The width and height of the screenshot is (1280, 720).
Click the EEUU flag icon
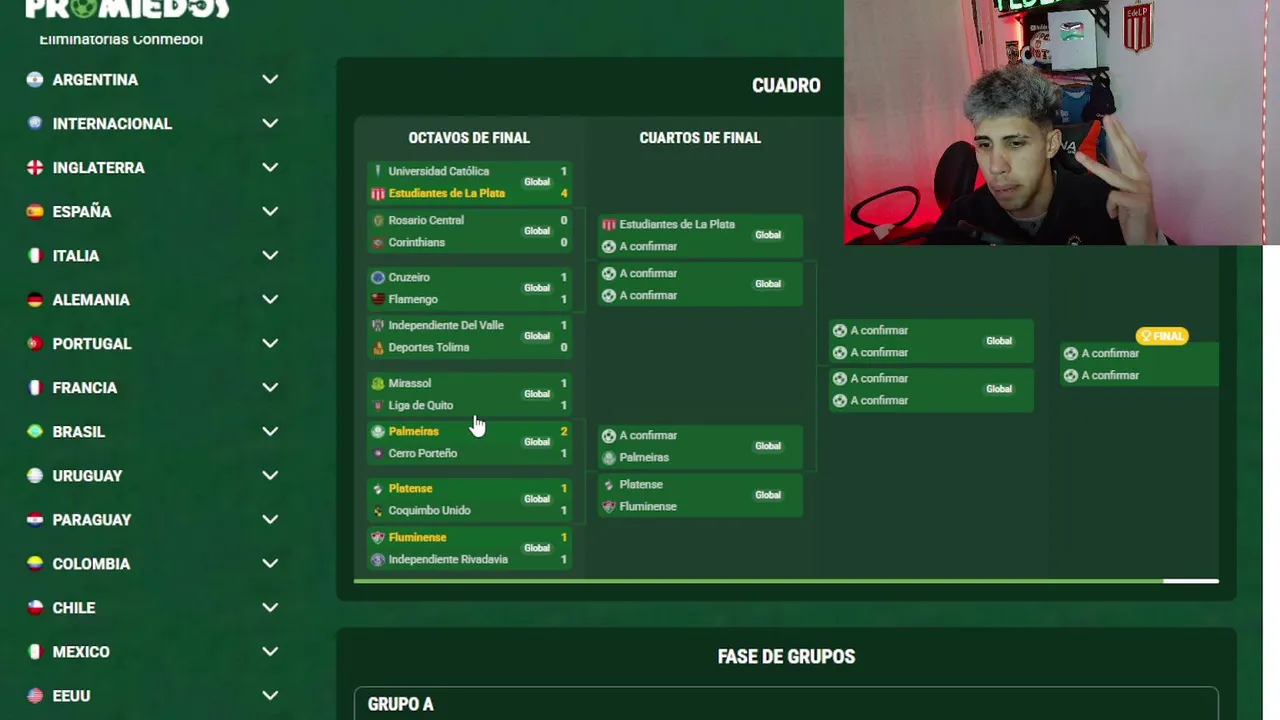click(x=35, y=696)
